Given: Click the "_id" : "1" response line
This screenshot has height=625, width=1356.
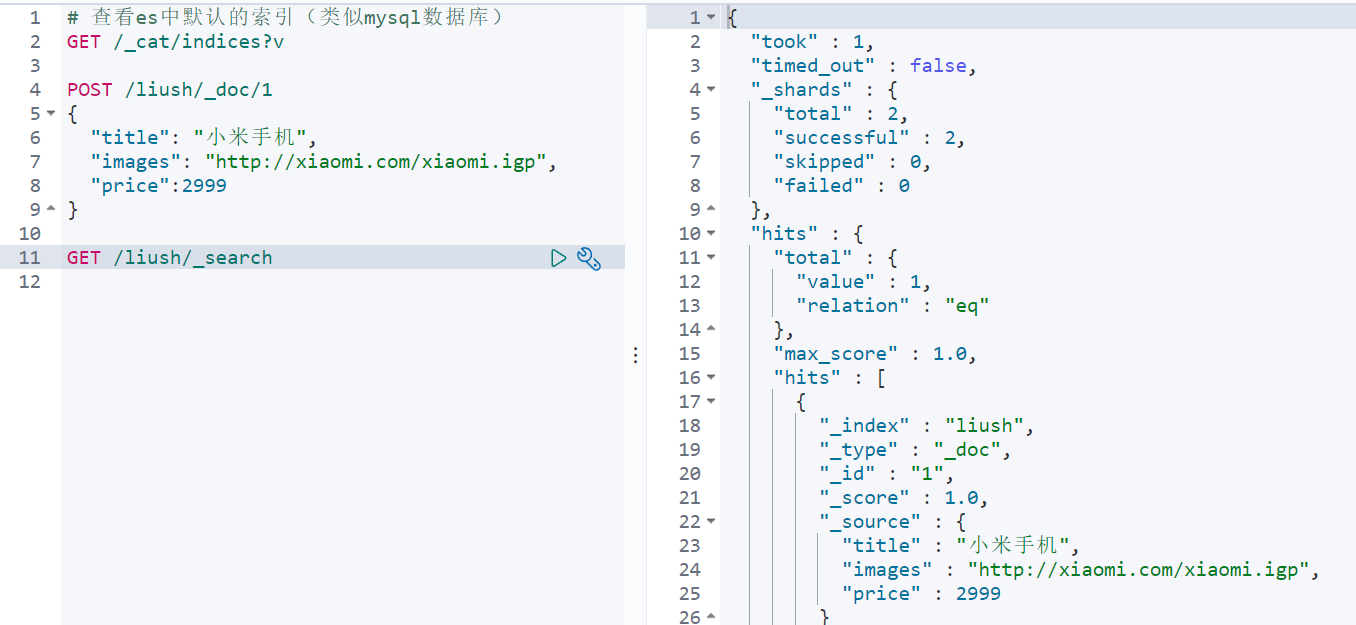Looking at the screenshot, I should click(x=886, y=474).
